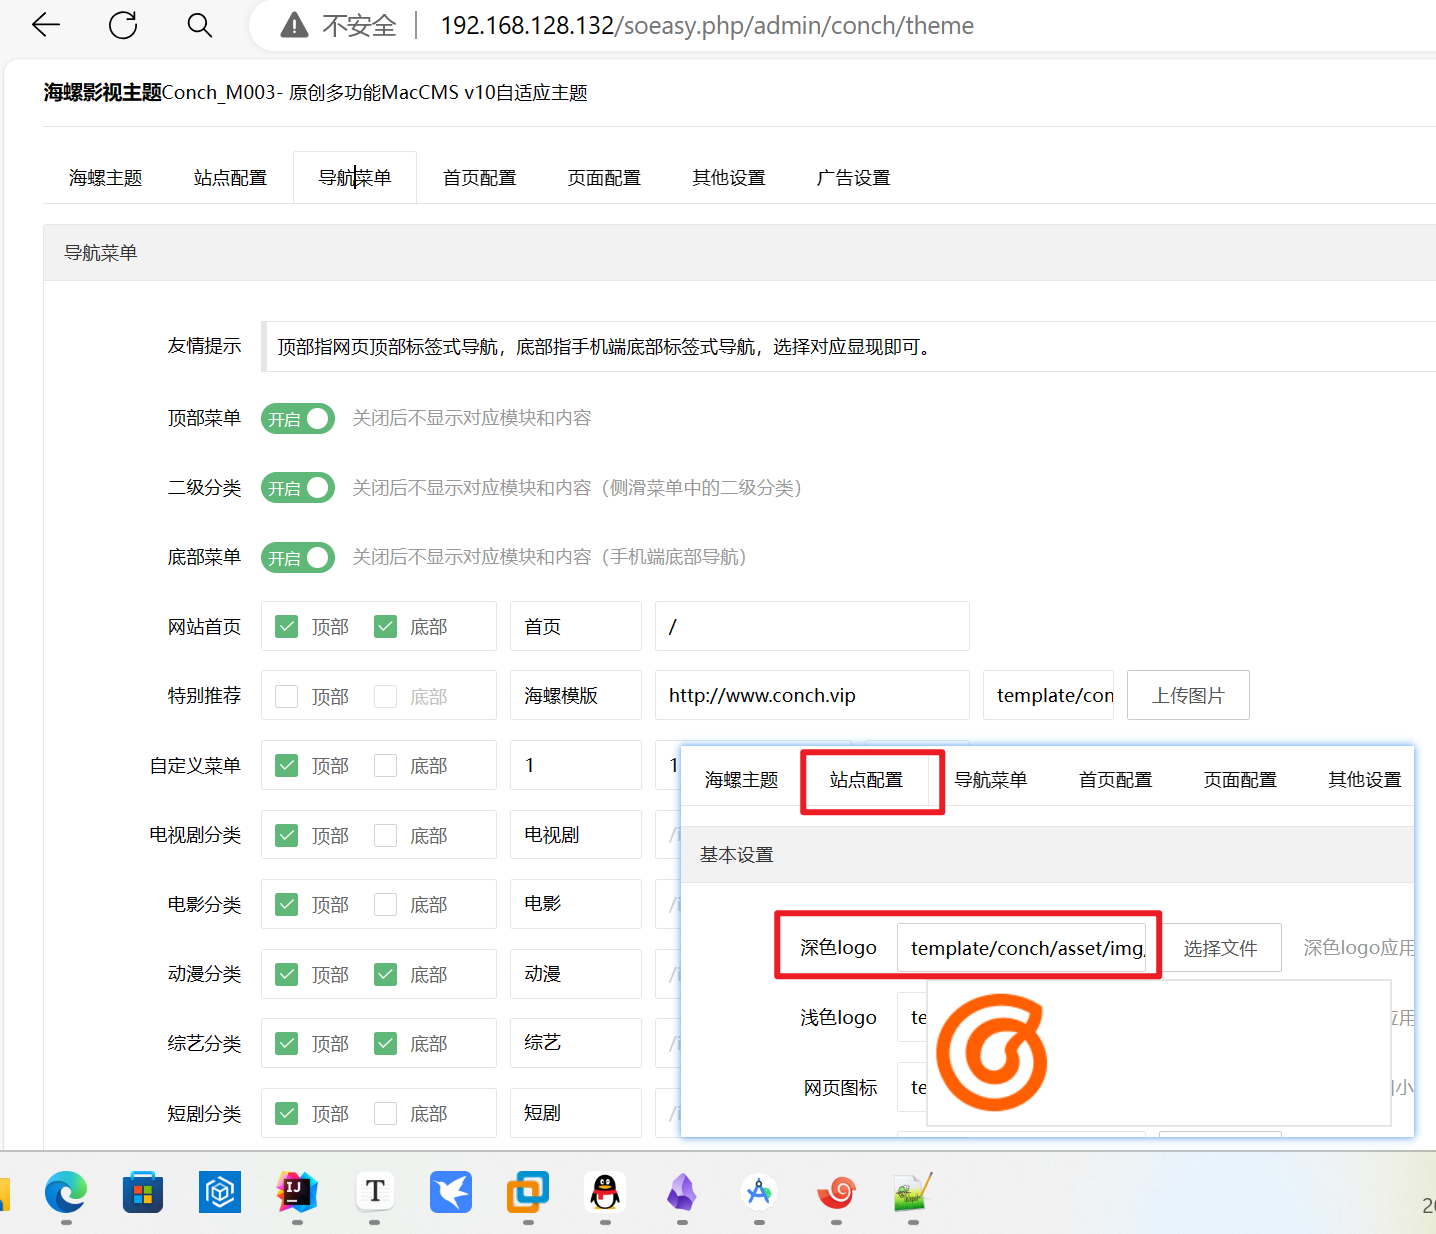Uncheck 底部 for 综艺分类
Screen dimensions: 1436x1234
tap(386, 1044)
